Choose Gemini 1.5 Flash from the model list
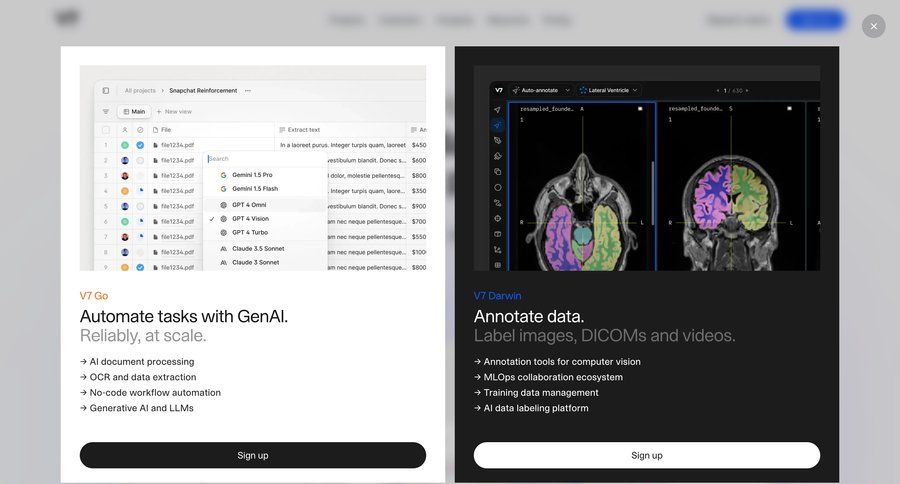Screen dimensions: 900x484 tap(254, 188)
